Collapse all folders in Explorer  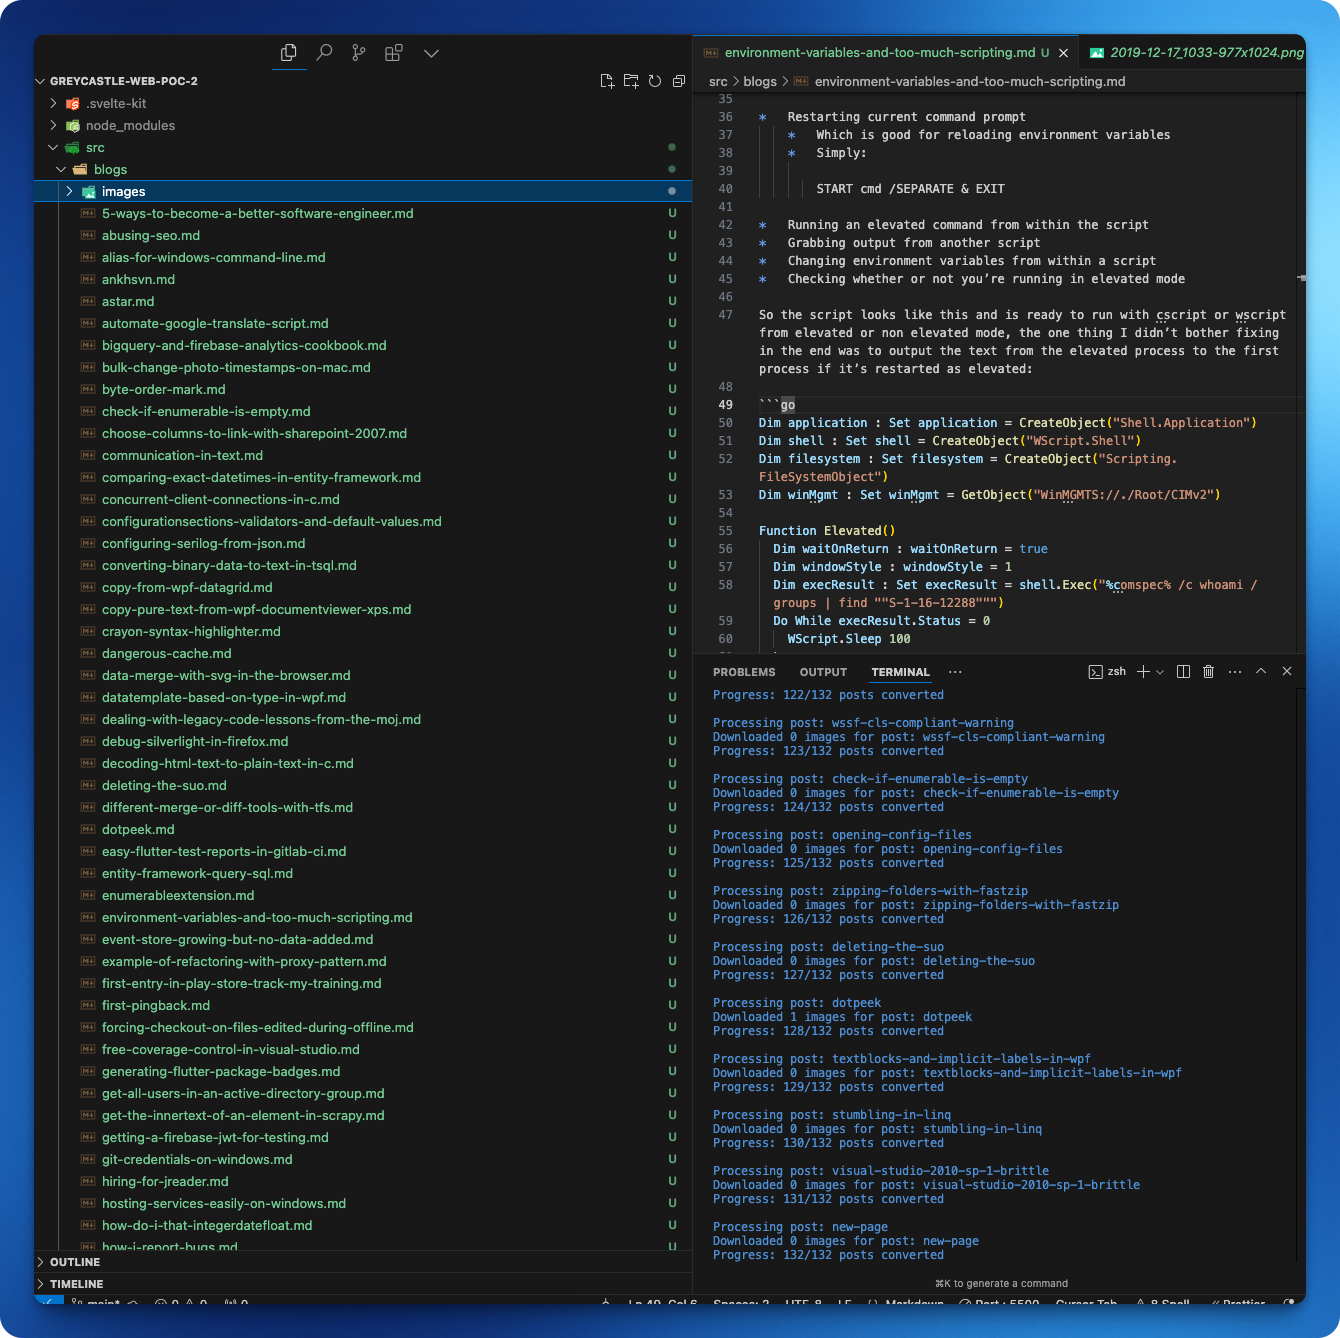pyautogui.click(x=679, y=81)
